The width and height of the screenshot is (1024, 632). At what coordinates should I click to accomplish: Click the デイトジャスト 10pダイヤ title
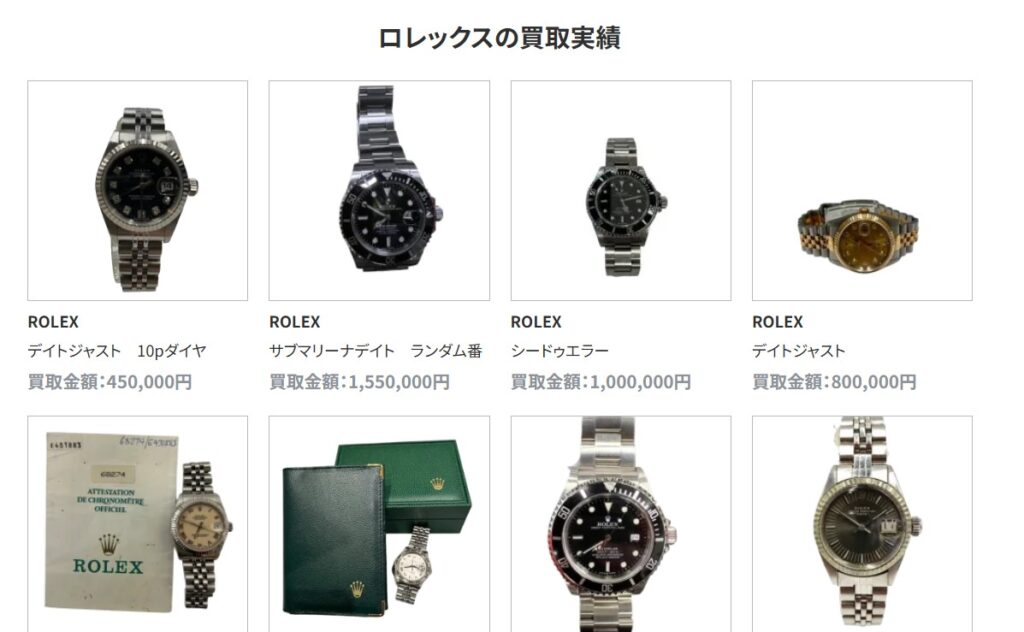pos(117,351)
